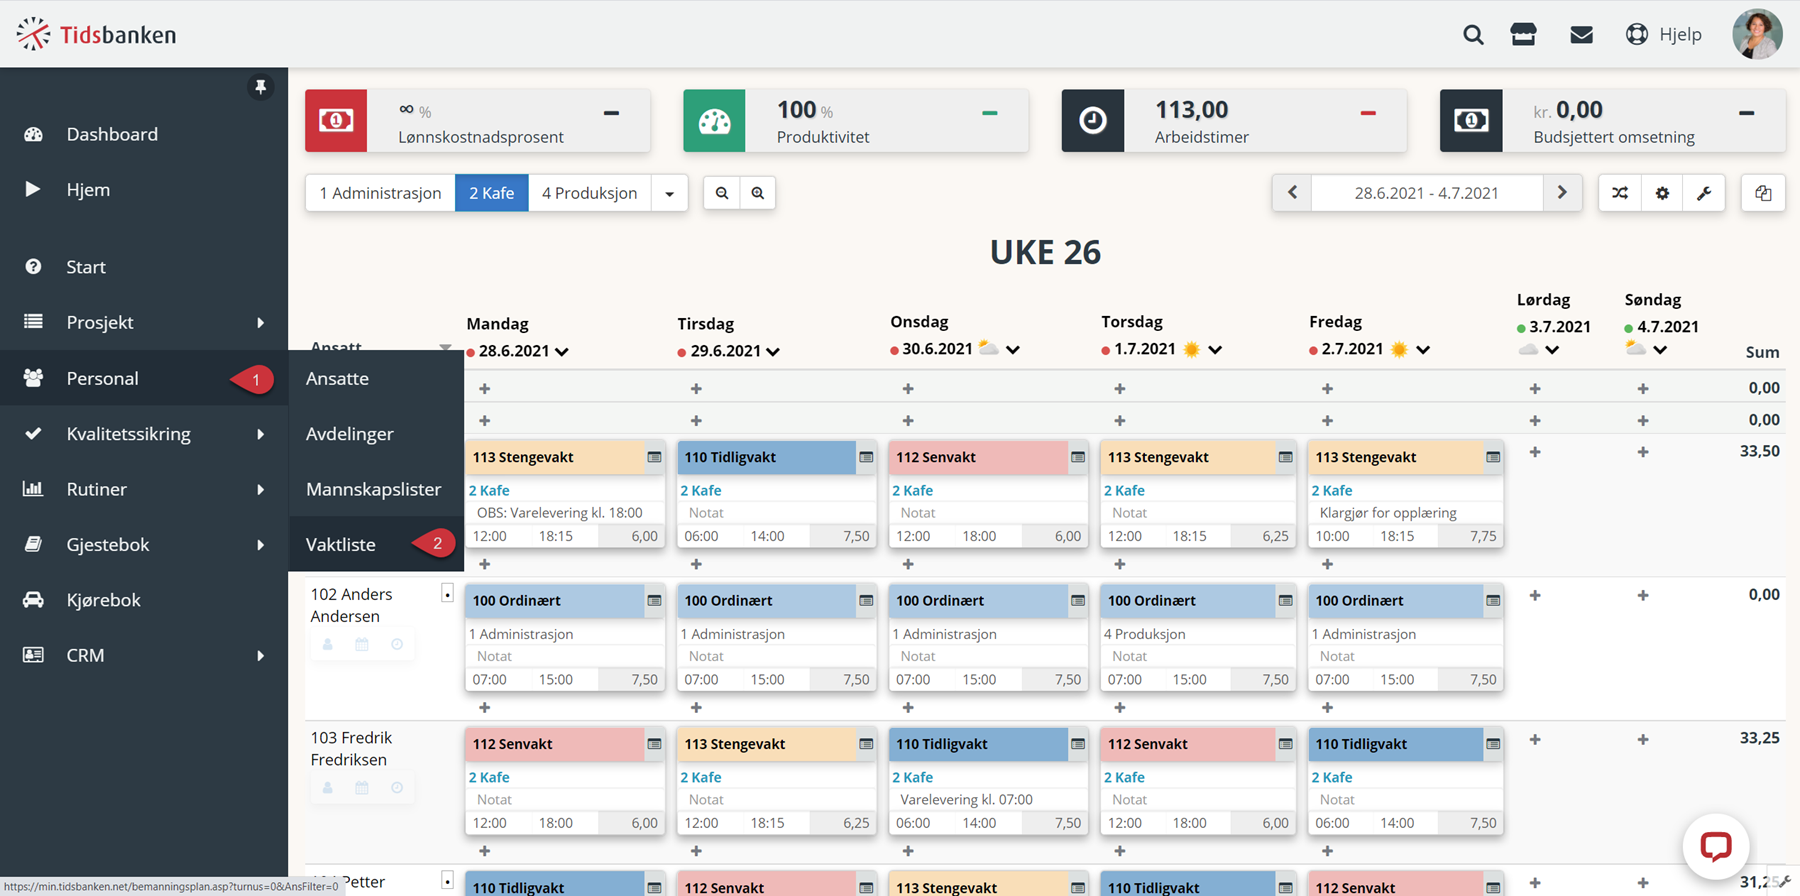This screenshot has width=1800, height=896.
Task: Click the Arbeidstimer clock icon
Action: click(1092, 121)
